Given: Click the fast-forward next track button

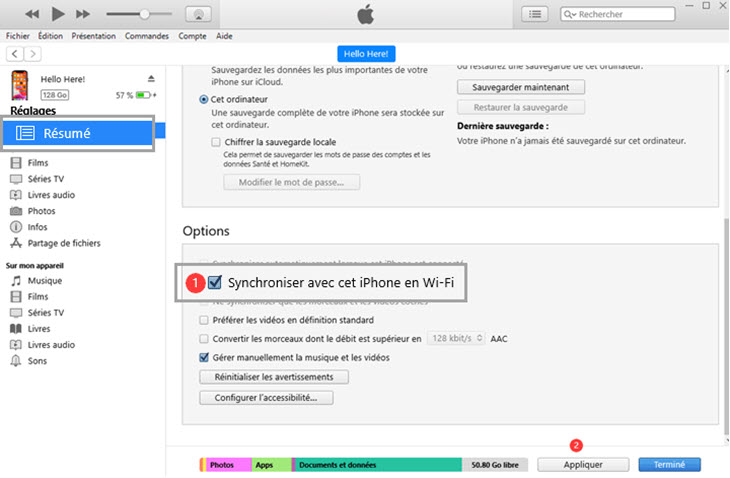Looking at the screenshot, I should [83, 14].
